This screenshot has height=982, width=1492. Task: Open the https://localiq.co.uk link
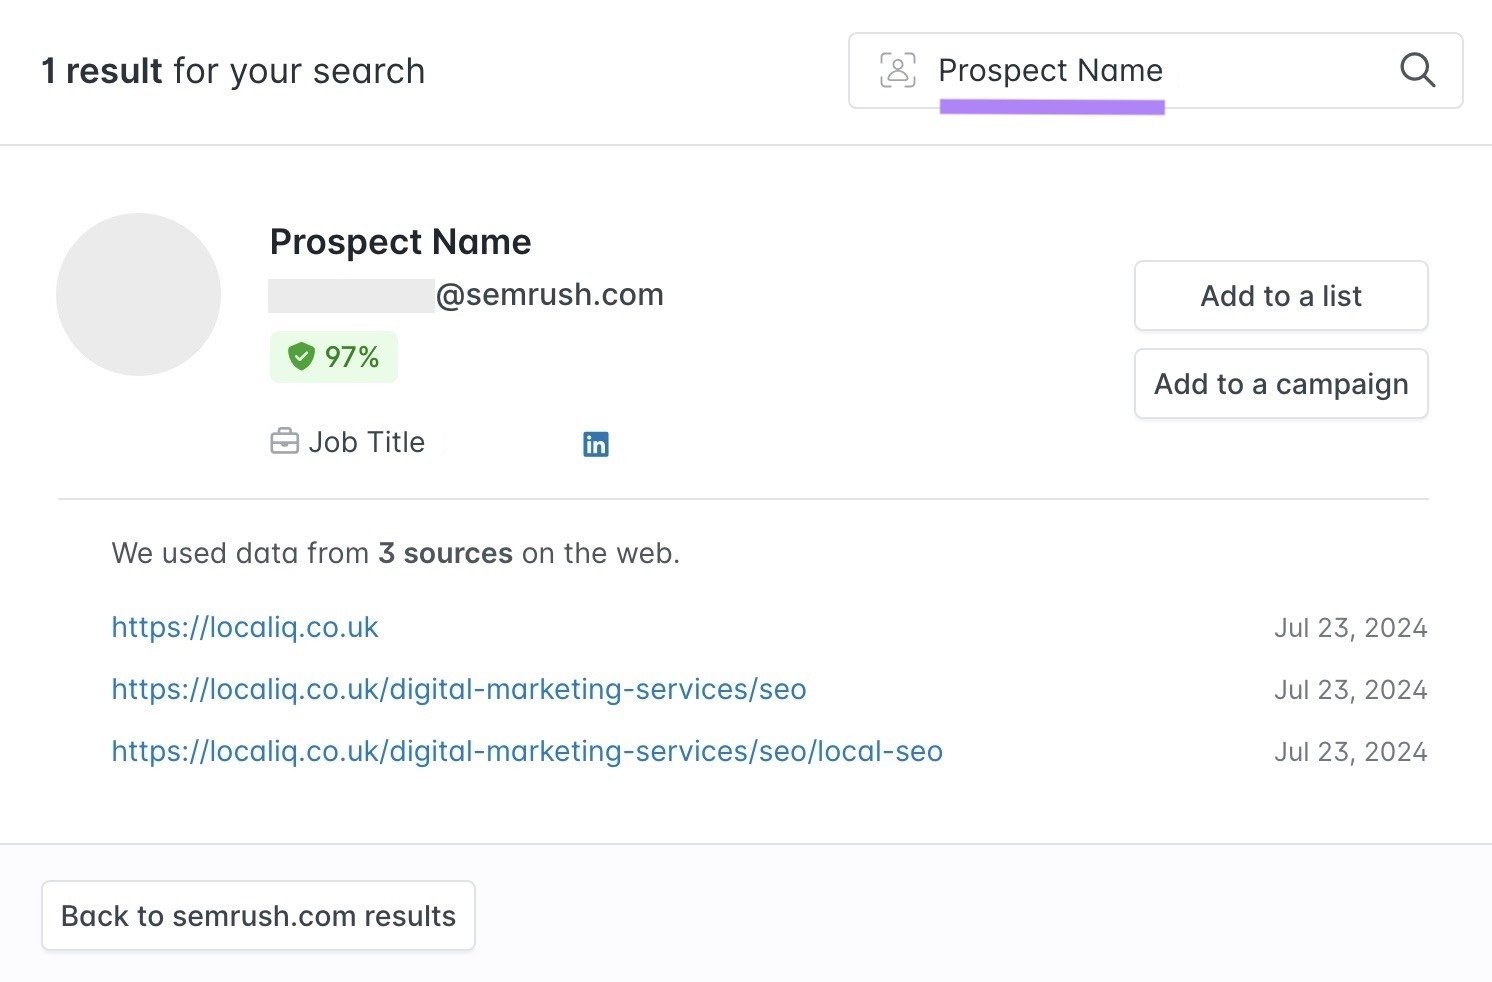click(245, 627)
